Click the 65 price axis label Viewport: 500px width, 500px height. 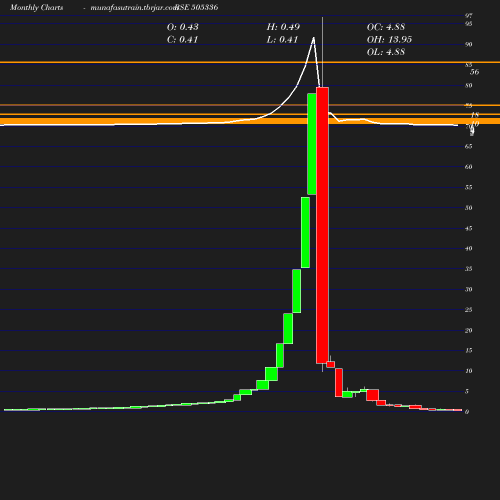[x=469, y=146]
